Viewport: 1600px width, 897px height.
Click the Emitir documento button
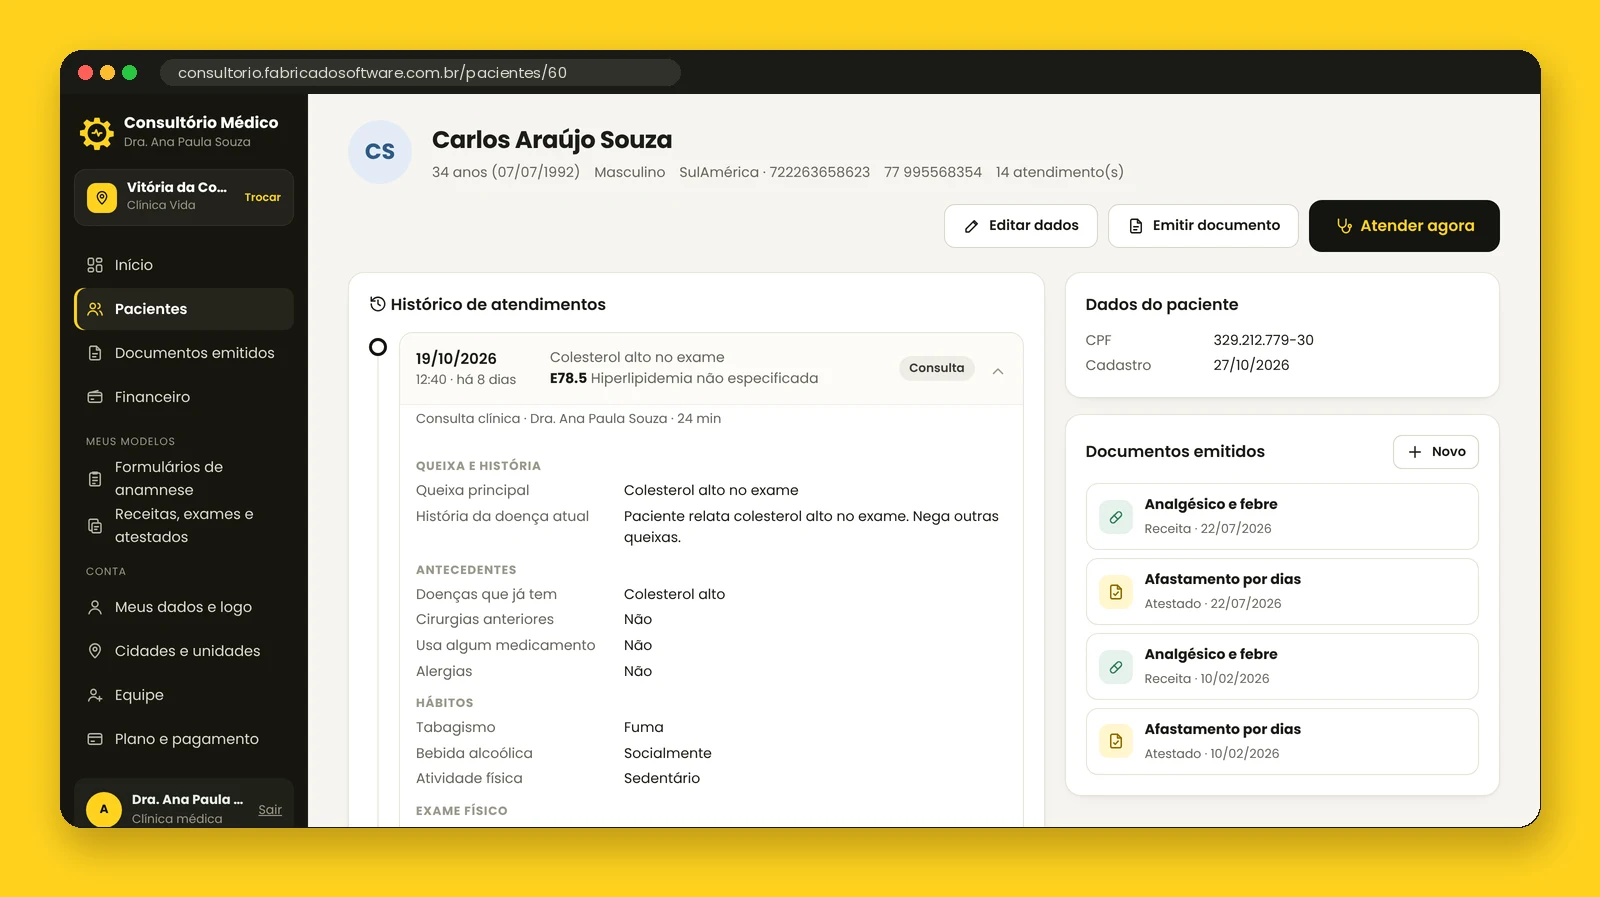pyautogui.click(x=1203, y=226)
